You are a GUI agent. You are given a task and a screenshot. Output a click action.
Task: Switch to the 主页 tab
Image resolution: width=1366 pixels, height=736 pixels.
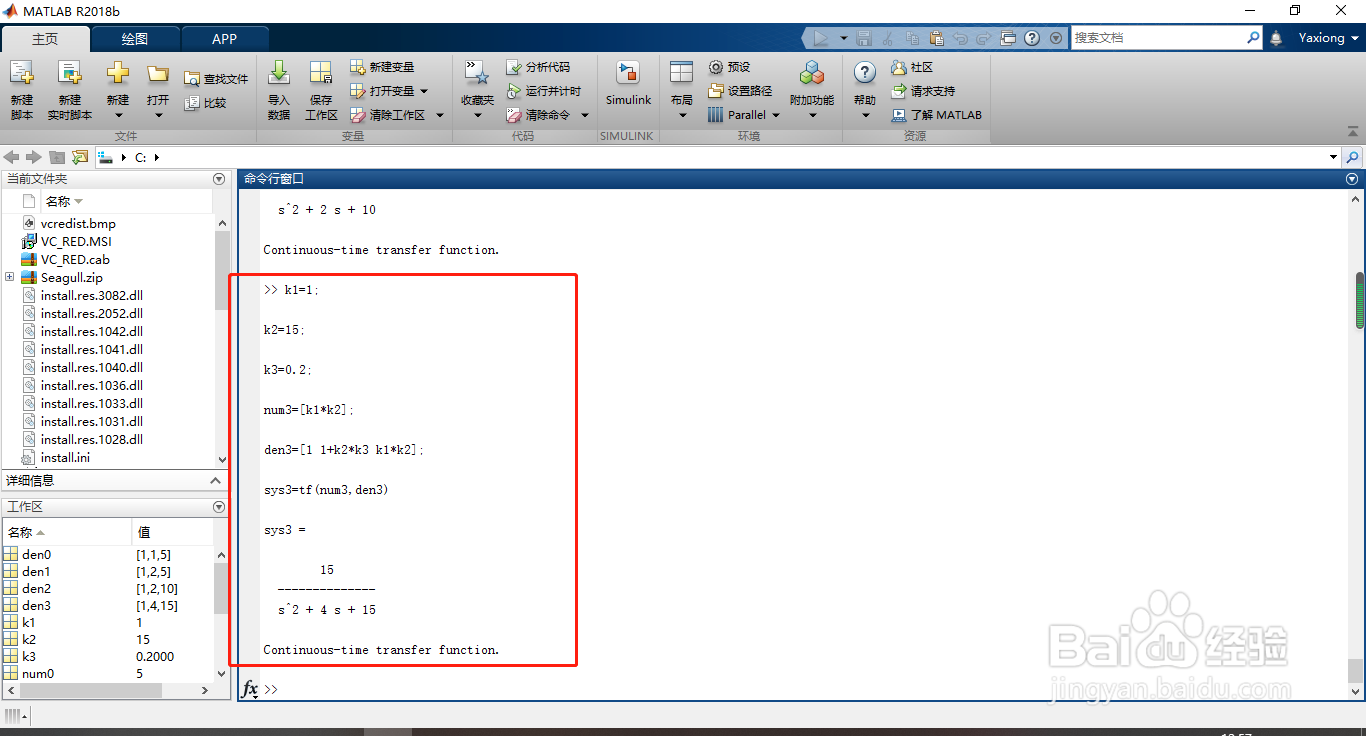pos(45,39)
